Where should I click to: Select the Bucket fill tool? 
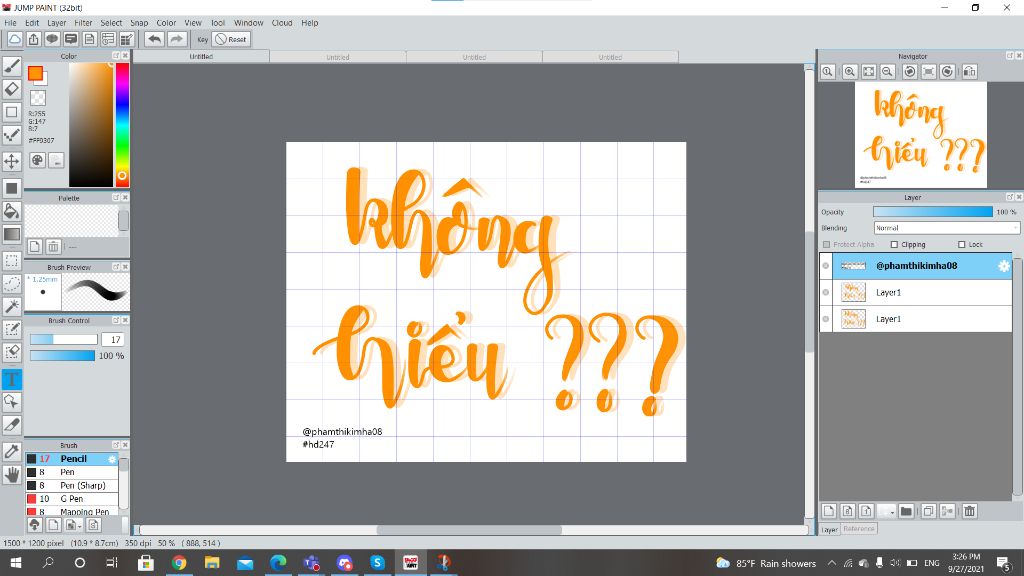point(12,211)
